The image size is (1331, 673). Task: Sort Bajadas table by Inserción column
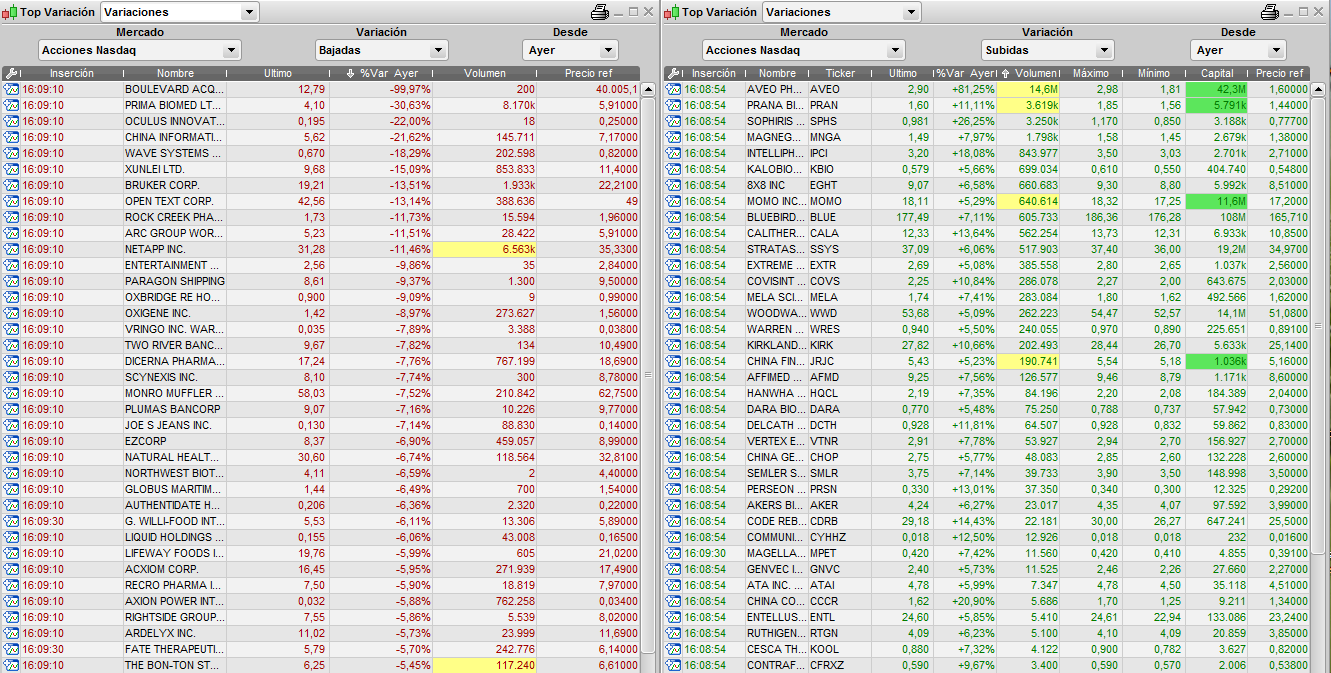[x=72, y=73]
